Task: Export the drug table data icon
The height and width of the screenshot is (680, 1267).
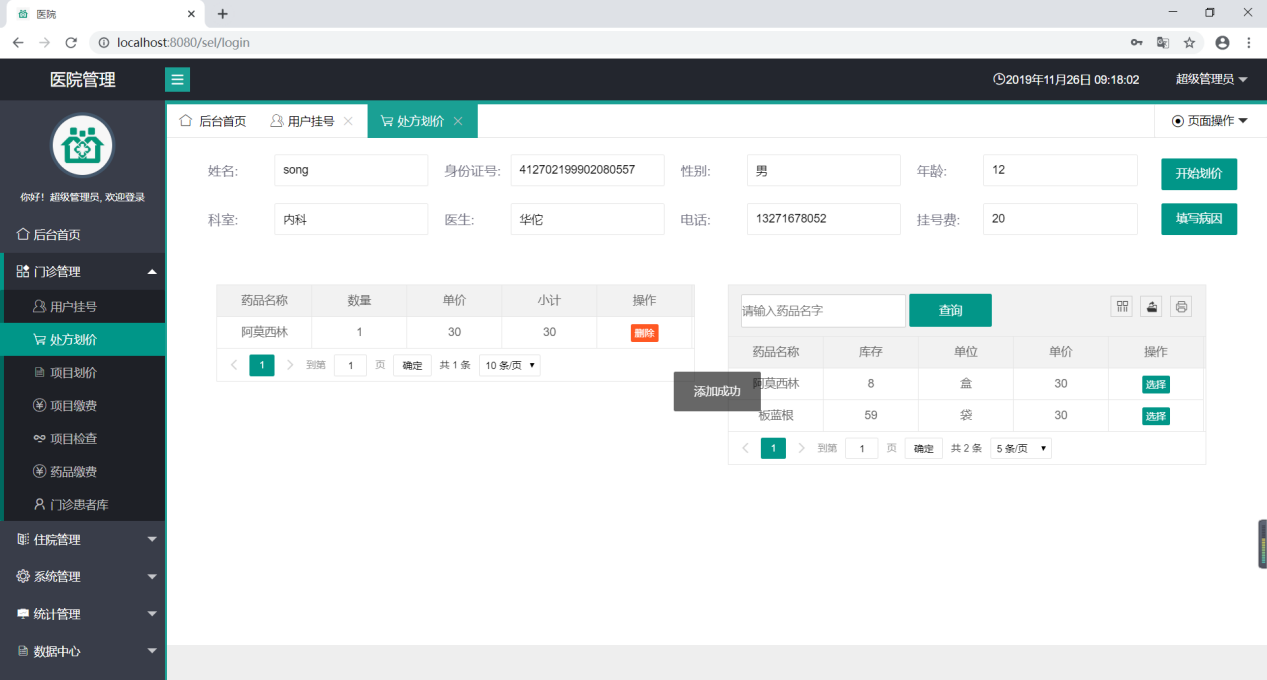Action: pyautogui.click(x=1151, y=307)
